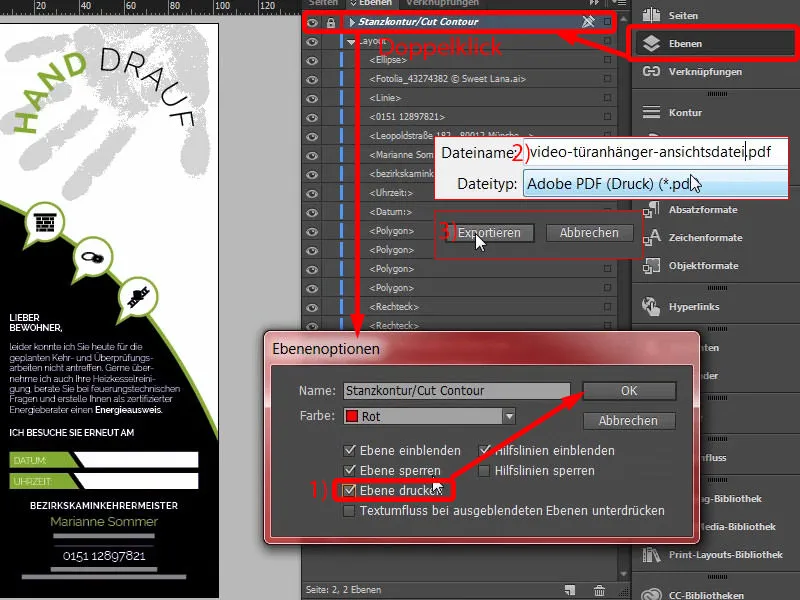Image resolution: width=800 pixels, height=600 pixels.
Task: Click Abbrechen next to Exportieren
Action: tap(589, 233)
